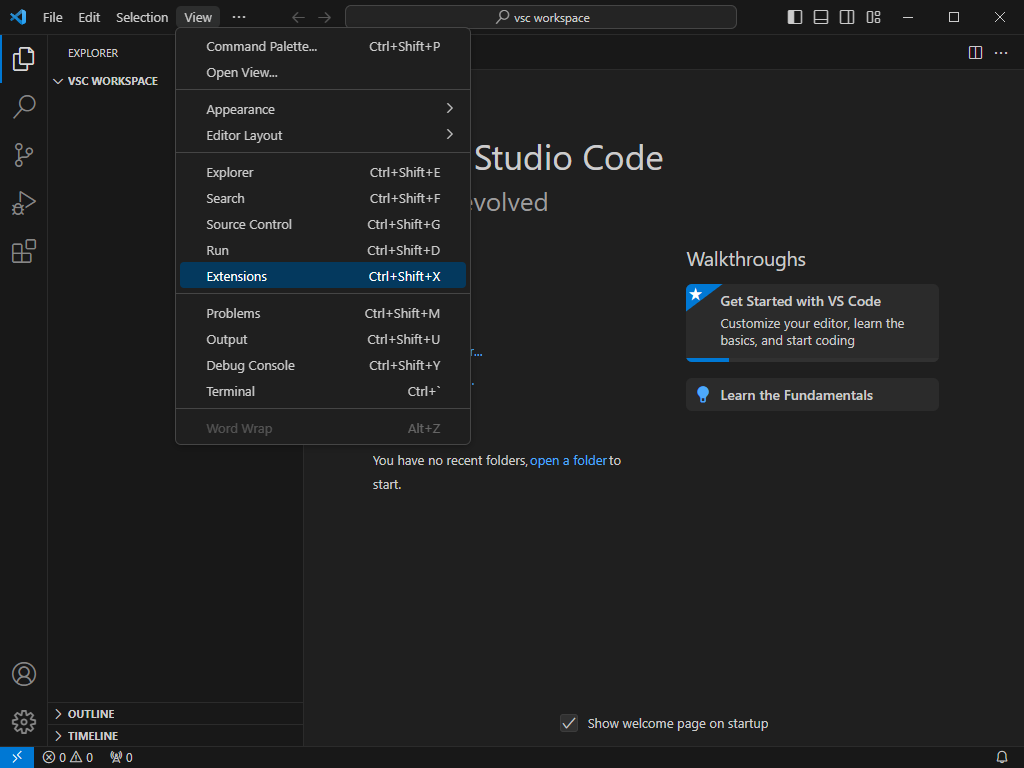Click the star badge on Get Started
The height and width of the screenshot is (768, 1024).
696,294
